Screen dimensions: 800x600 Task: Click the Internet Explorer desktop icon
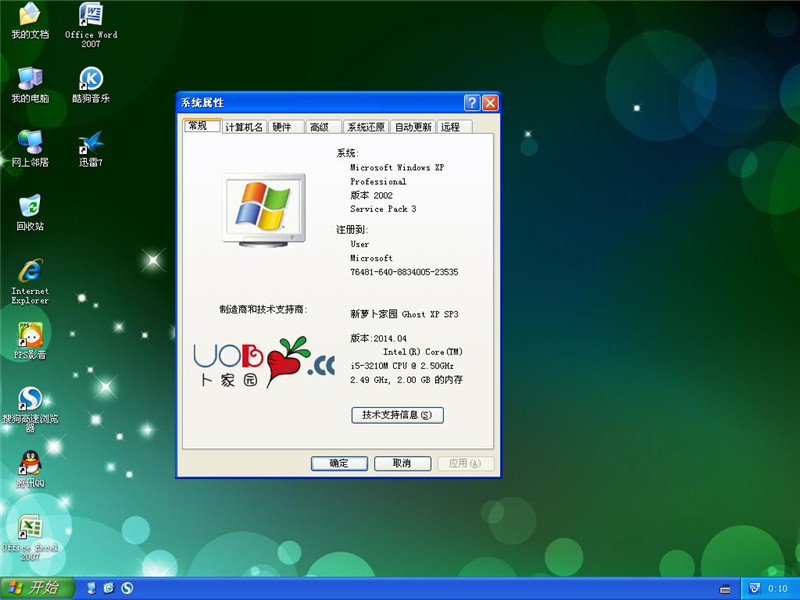pos(30,282)
